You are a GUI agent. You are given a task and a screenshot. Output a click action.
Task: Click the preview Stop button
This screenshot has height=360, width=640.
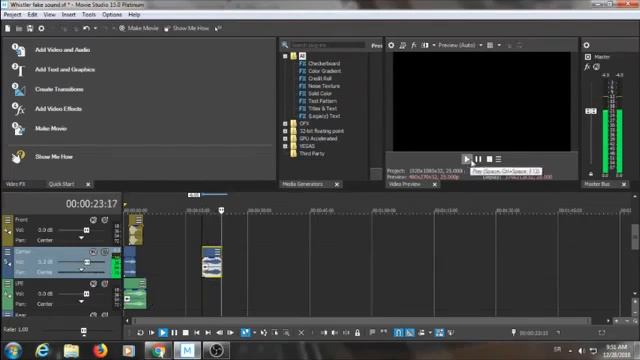[x=489, y=159]
